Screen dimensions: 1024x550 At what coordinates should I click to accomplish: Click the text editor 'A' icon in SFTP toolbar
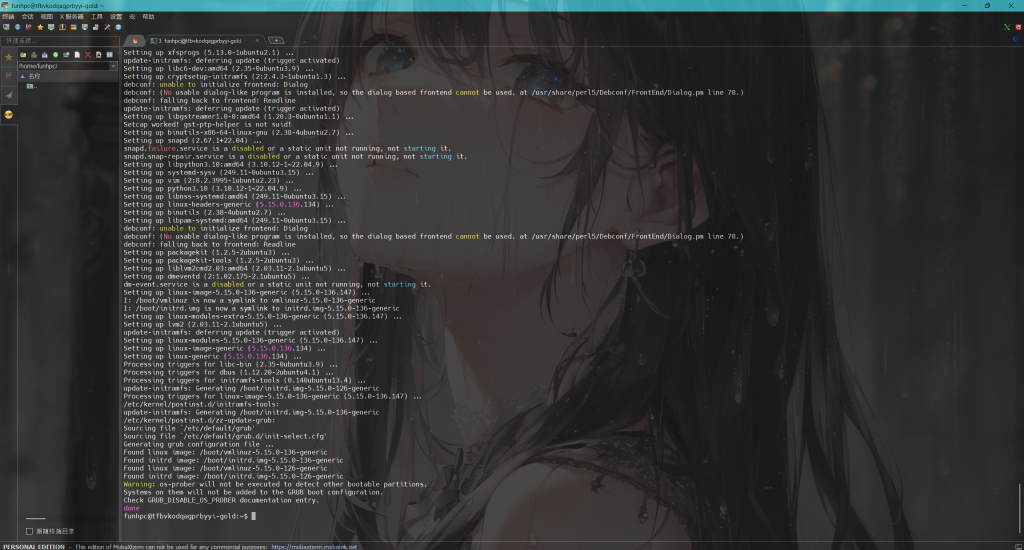[x=99, y=55]
